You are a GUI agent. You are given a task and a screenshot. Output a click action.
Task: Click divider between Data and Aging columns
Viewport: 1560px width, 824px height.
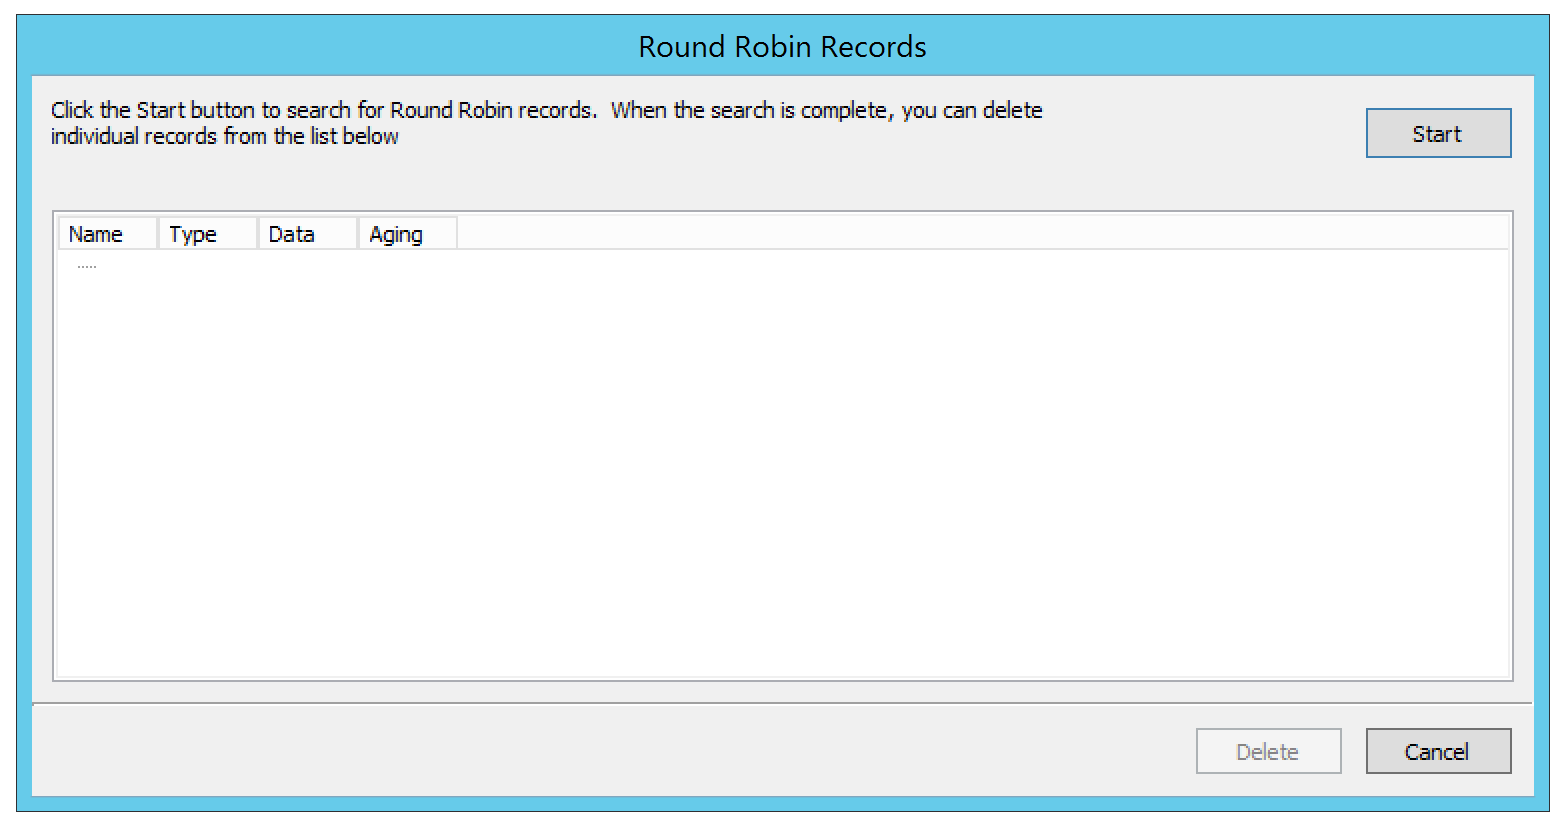358,234
